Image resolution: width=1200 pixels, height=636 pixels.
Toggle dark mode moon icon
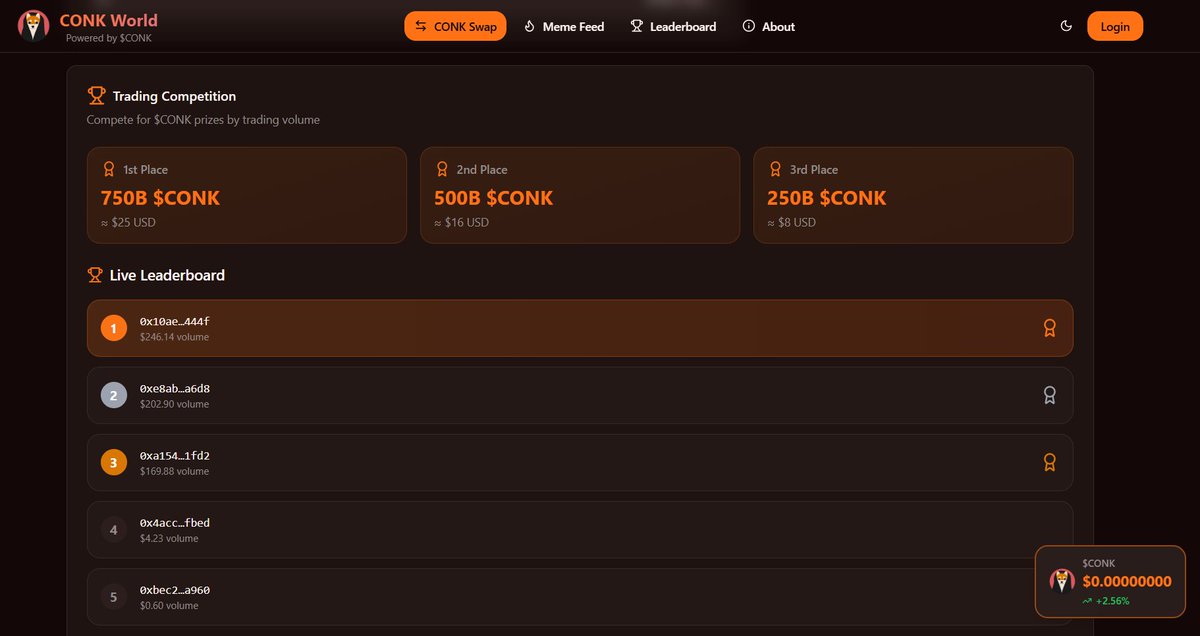click(1066, 26)
